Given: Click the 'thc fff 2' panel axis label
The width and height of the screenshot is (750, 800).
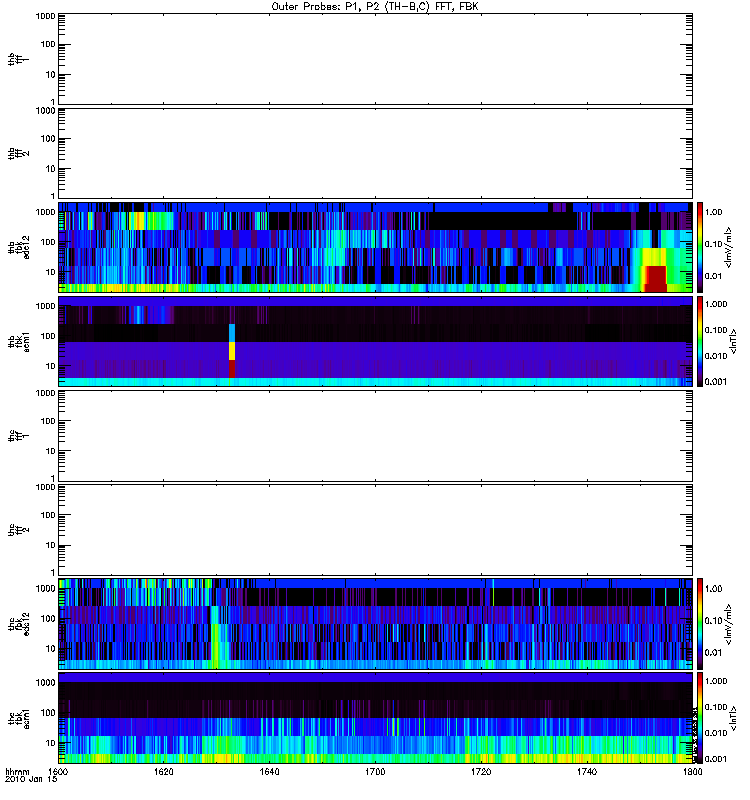Looking at the screenshot, I should (18, 530).
